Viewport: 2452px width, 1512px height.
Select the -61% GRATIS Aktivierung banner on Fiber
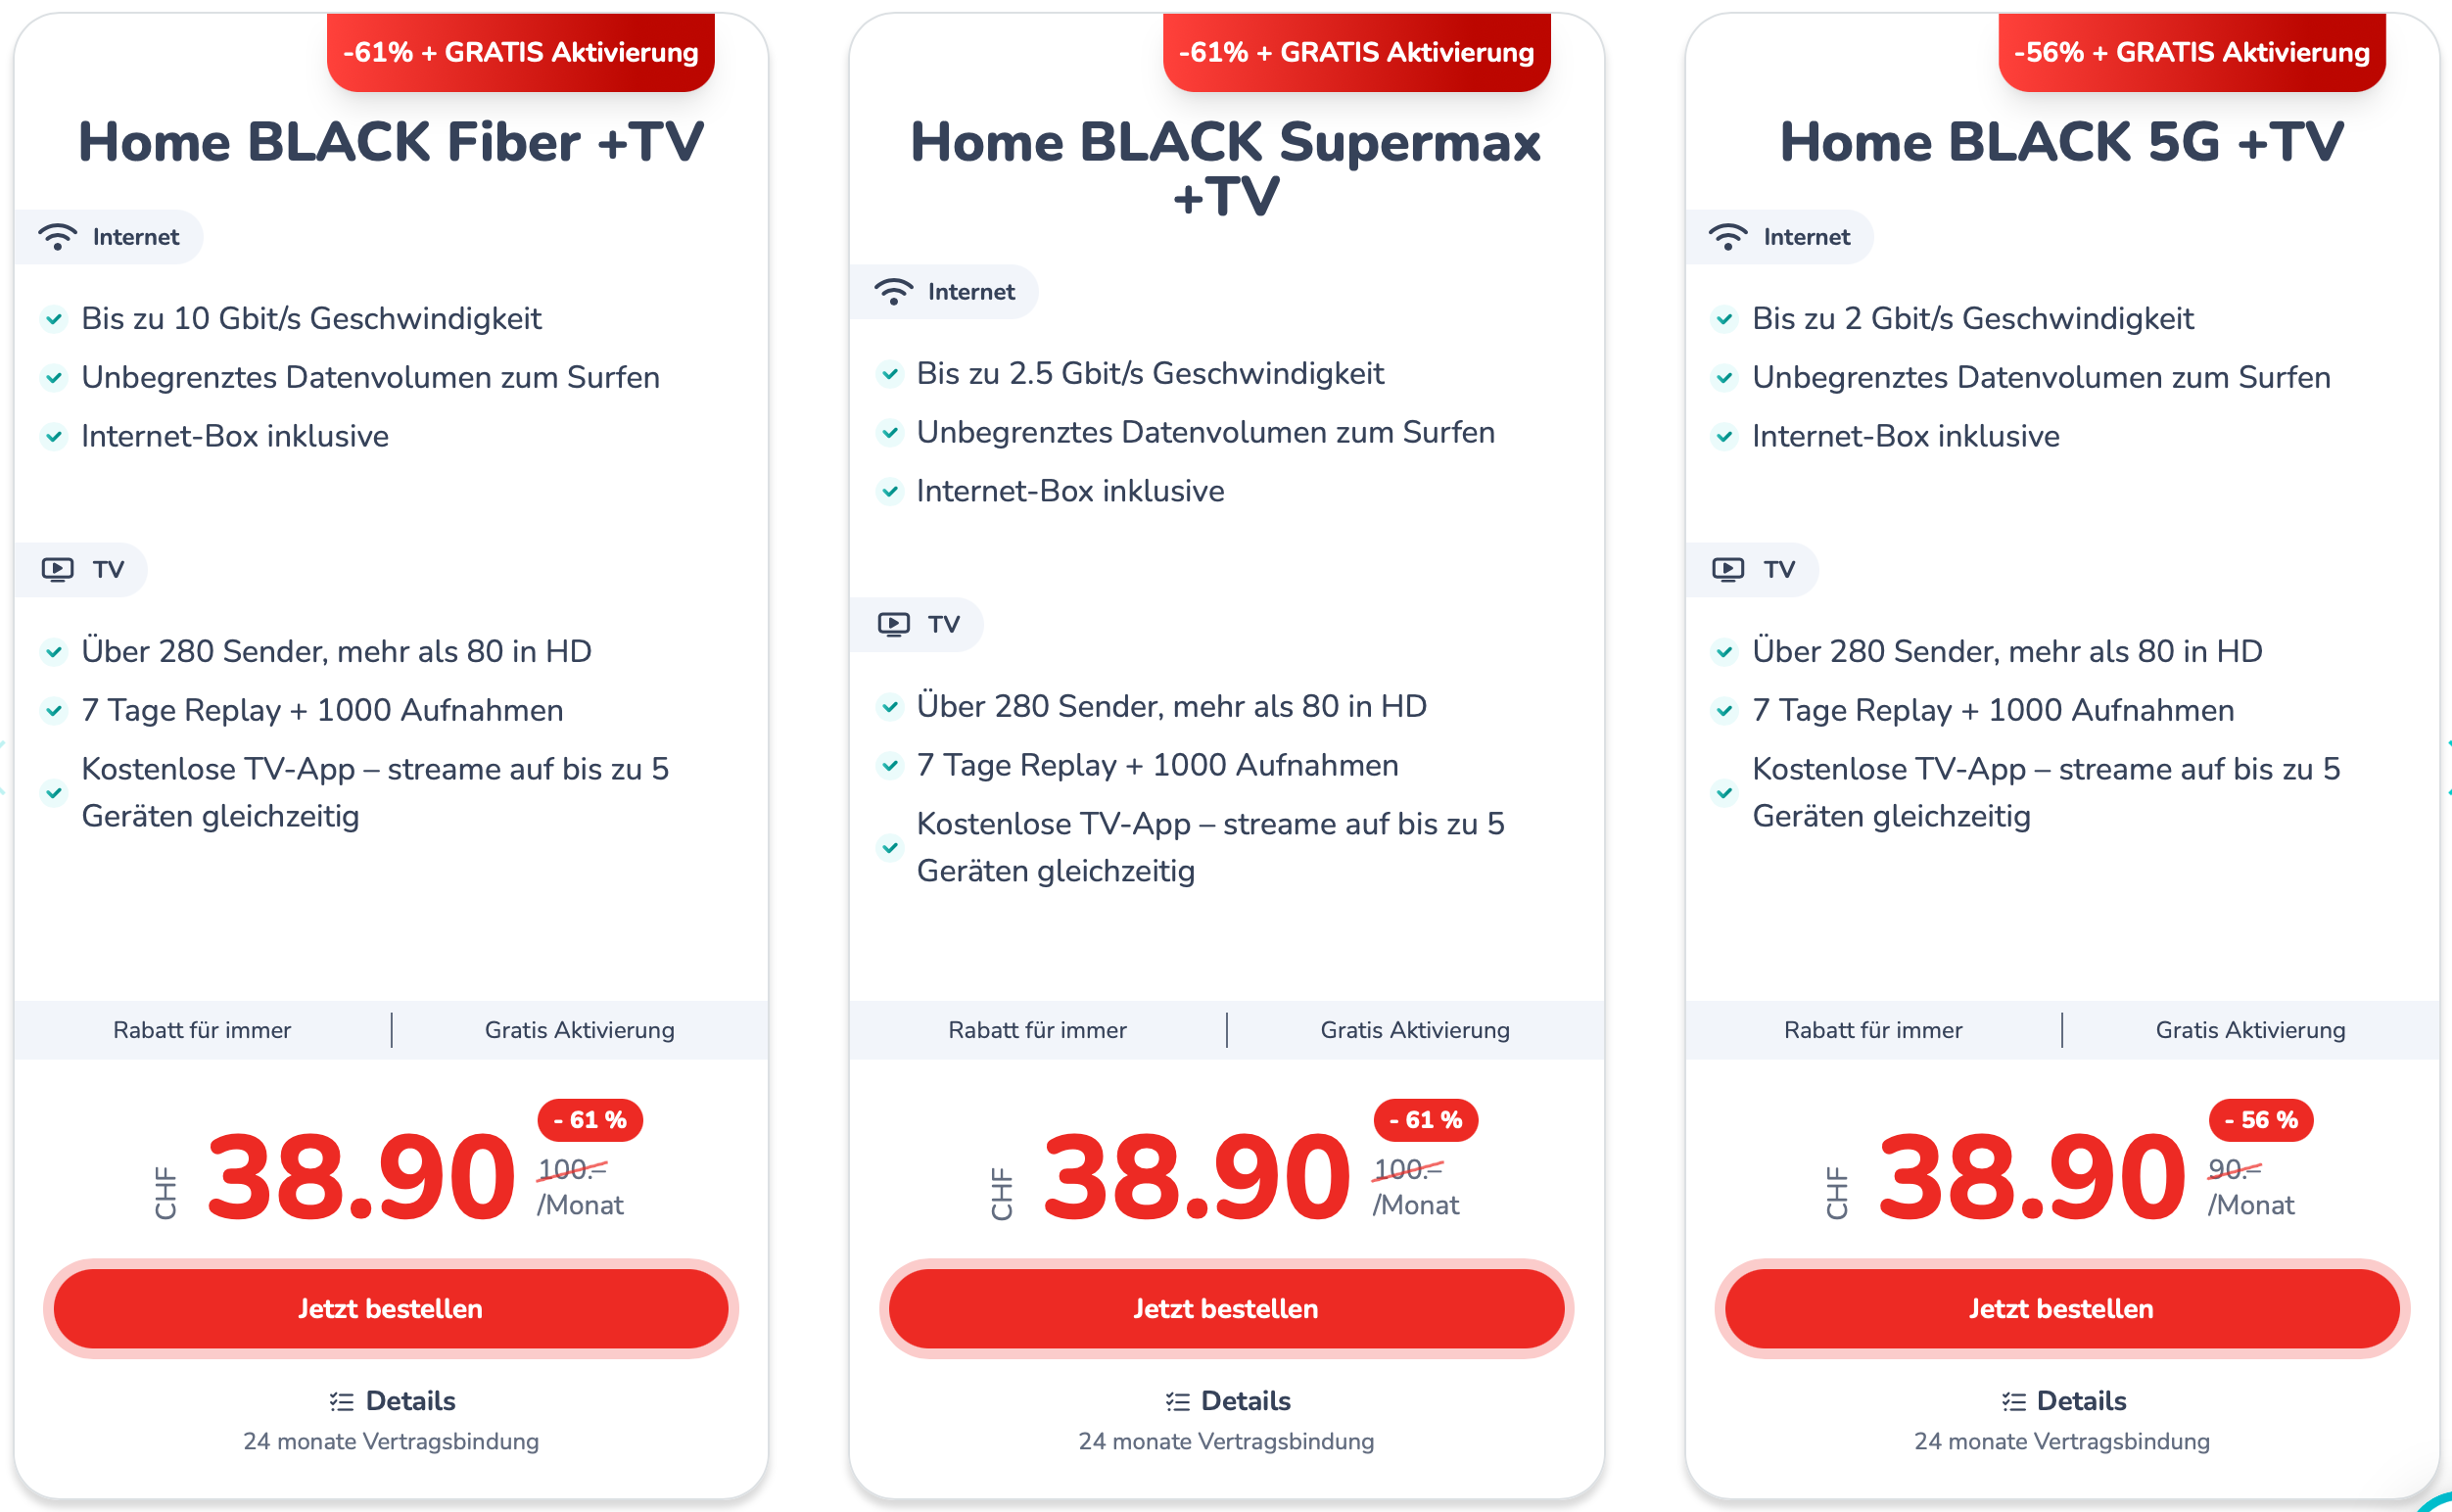(x=520, y=52)
